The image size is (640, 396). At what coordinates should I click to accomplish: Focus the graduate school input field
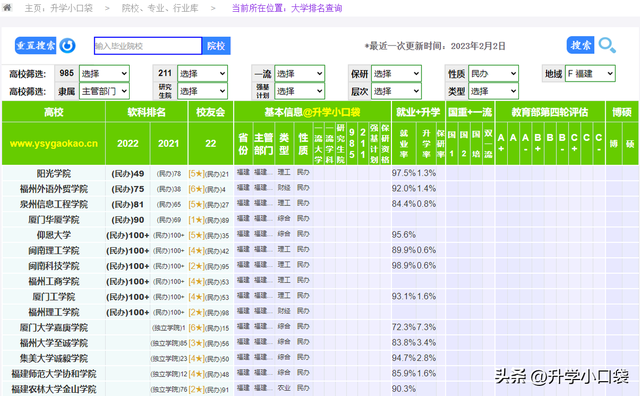(148, 46)
